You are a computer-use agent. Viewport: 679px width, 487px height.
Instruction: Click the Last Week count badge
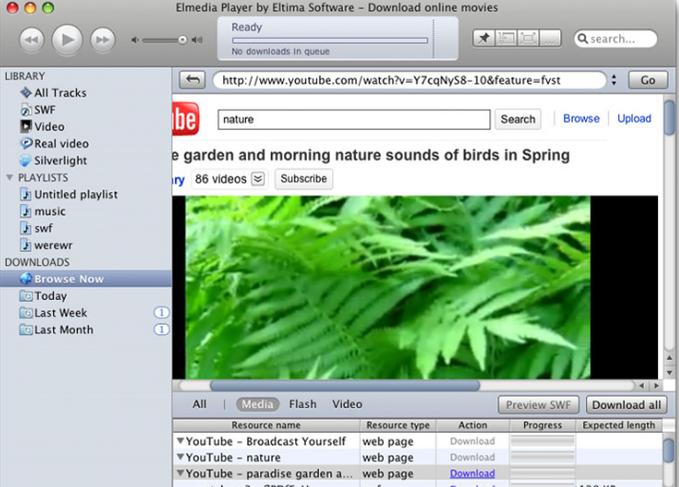click(161, 313)
